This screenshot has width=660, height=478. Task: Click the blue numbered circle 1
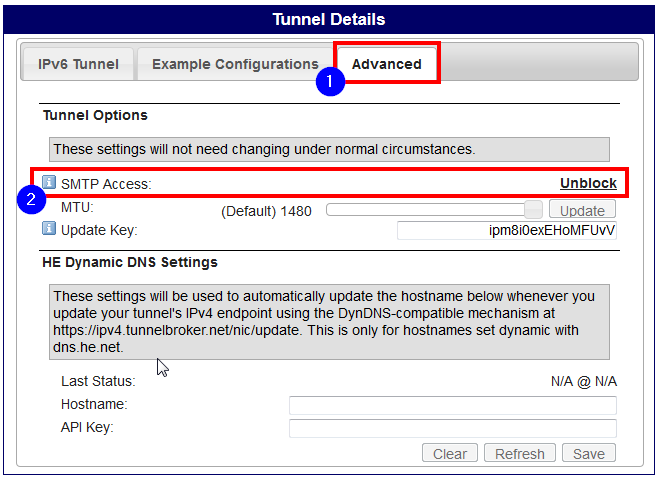tap(330, 83)
